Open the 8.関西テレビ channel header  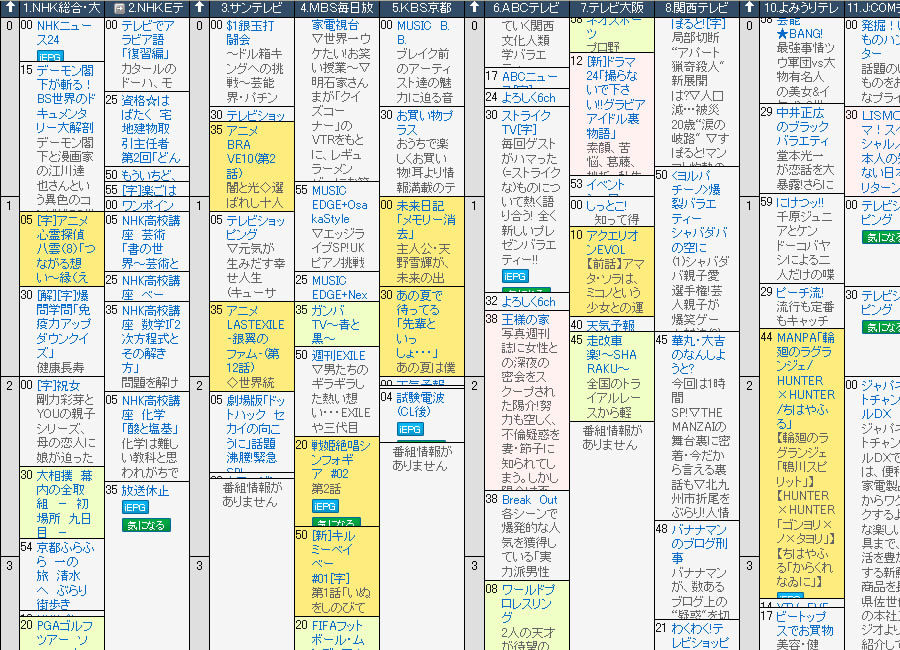pyautogui.click(x=697, y=8)
